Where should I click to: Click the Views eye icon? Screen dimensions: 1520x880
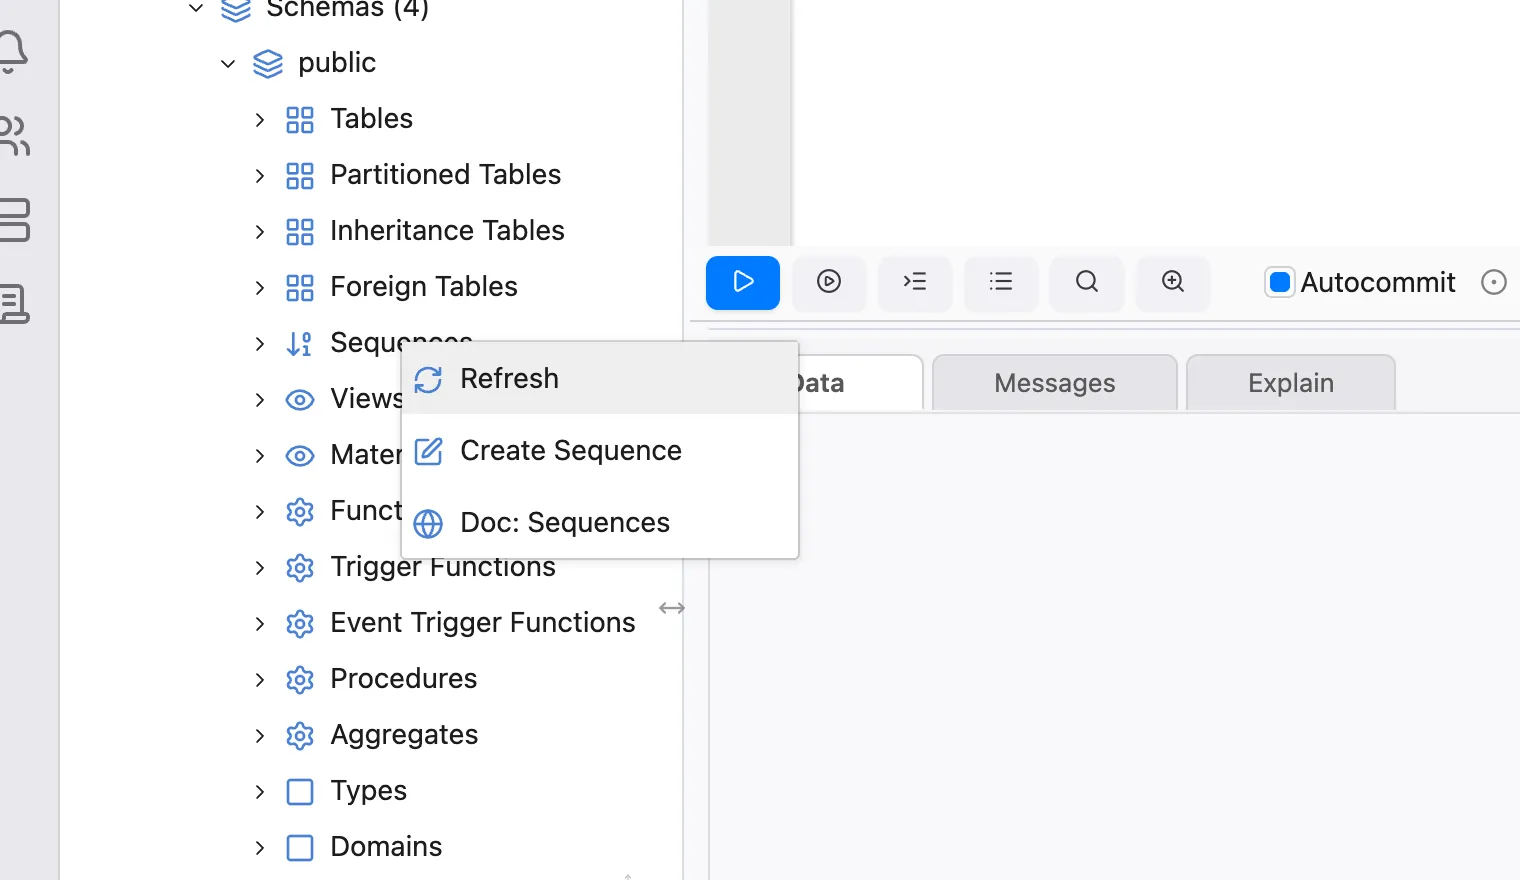(300, 400)
